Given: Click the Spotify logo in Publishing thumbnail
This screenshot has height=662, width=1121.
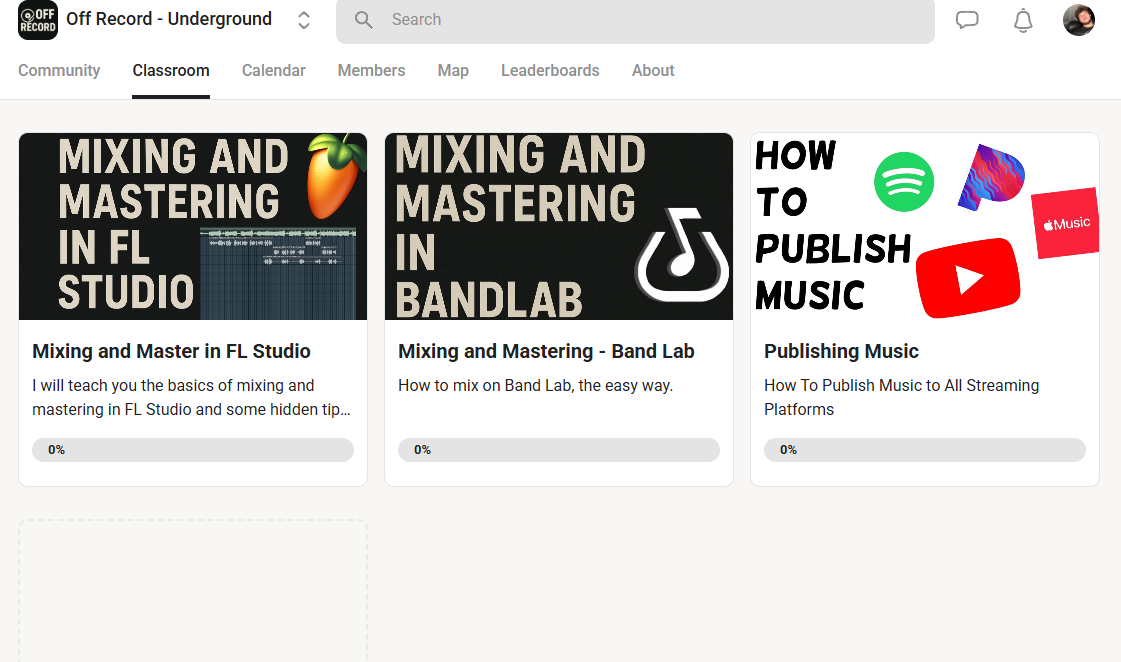Looking at the screenshot, I should click(x=904, y=182).
